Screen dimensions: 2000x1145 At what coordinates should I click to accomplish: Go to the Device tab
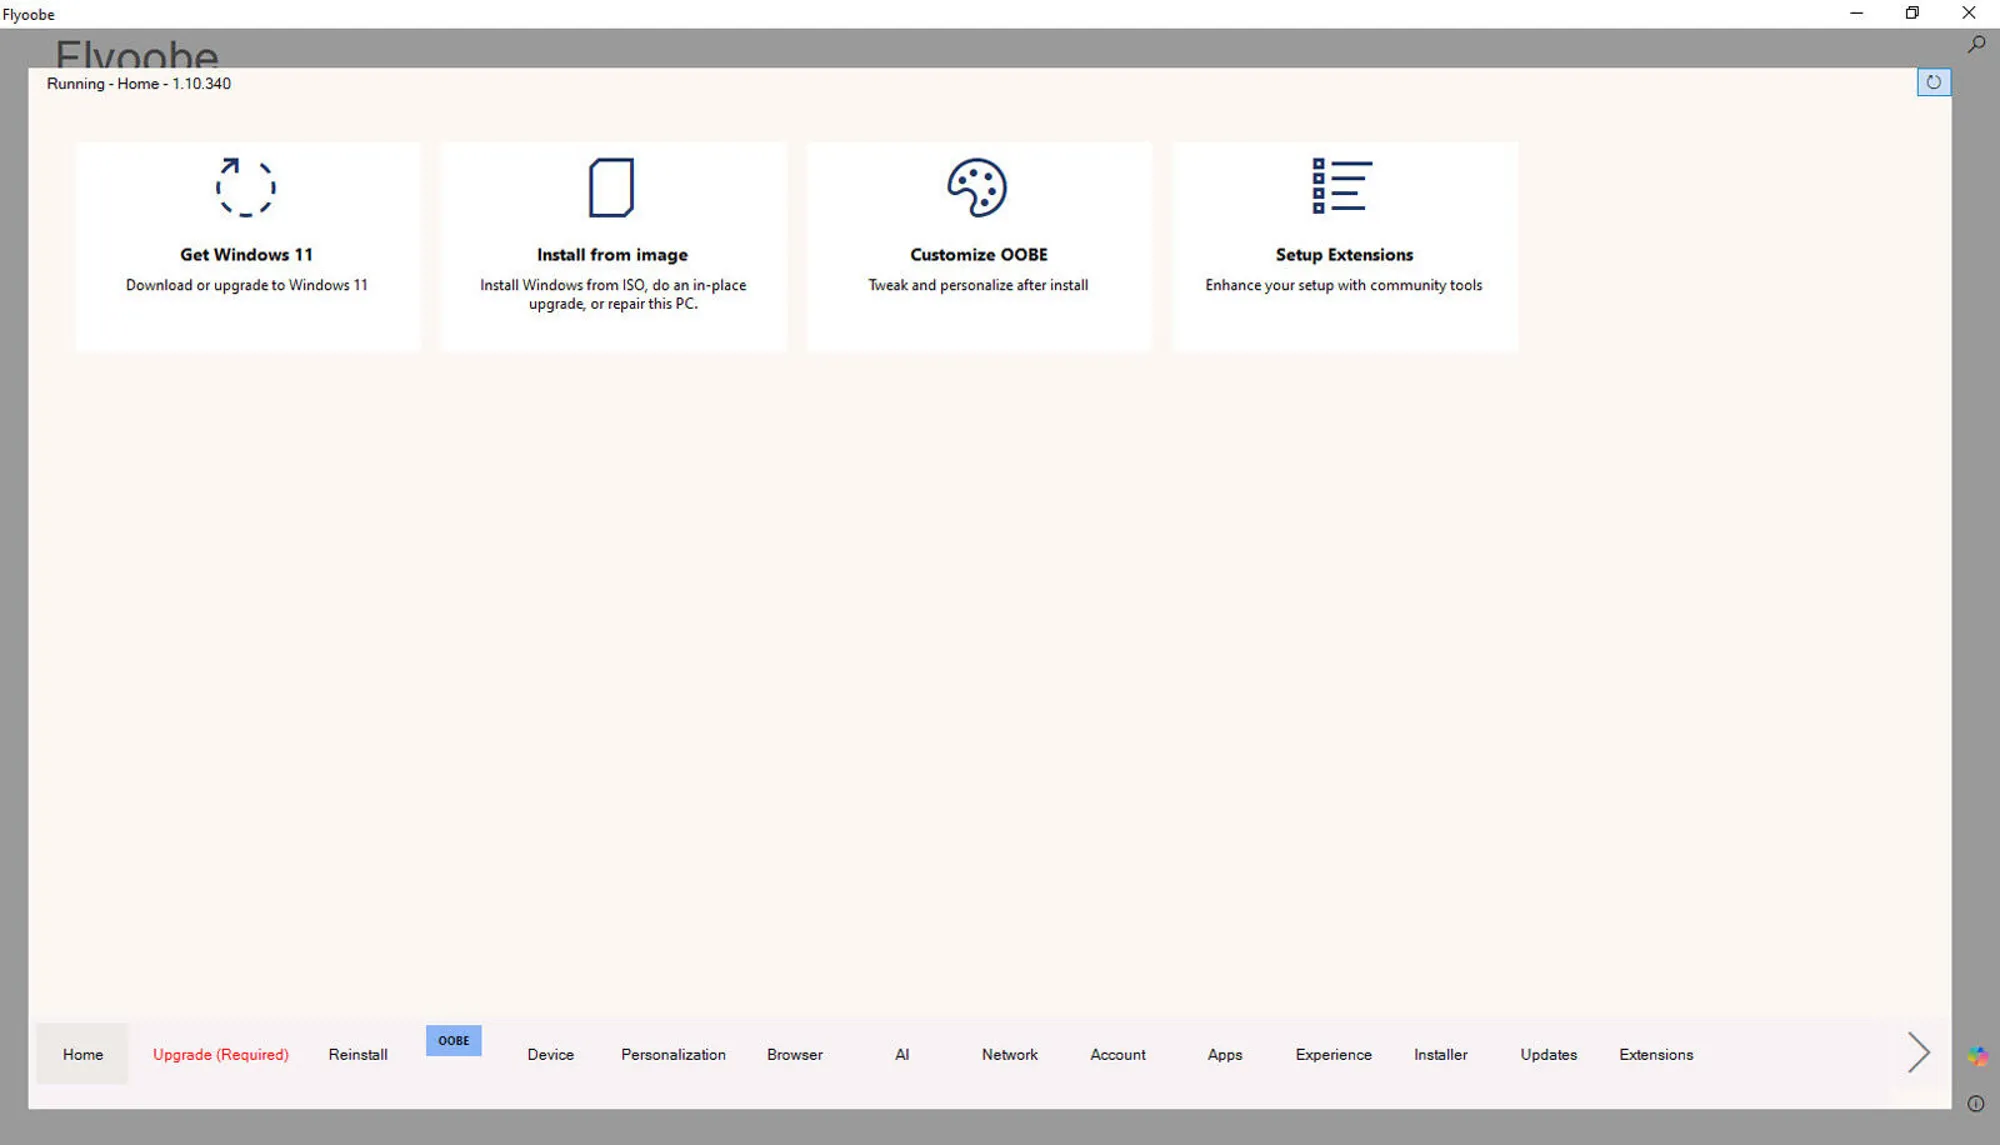[551, 1054]
